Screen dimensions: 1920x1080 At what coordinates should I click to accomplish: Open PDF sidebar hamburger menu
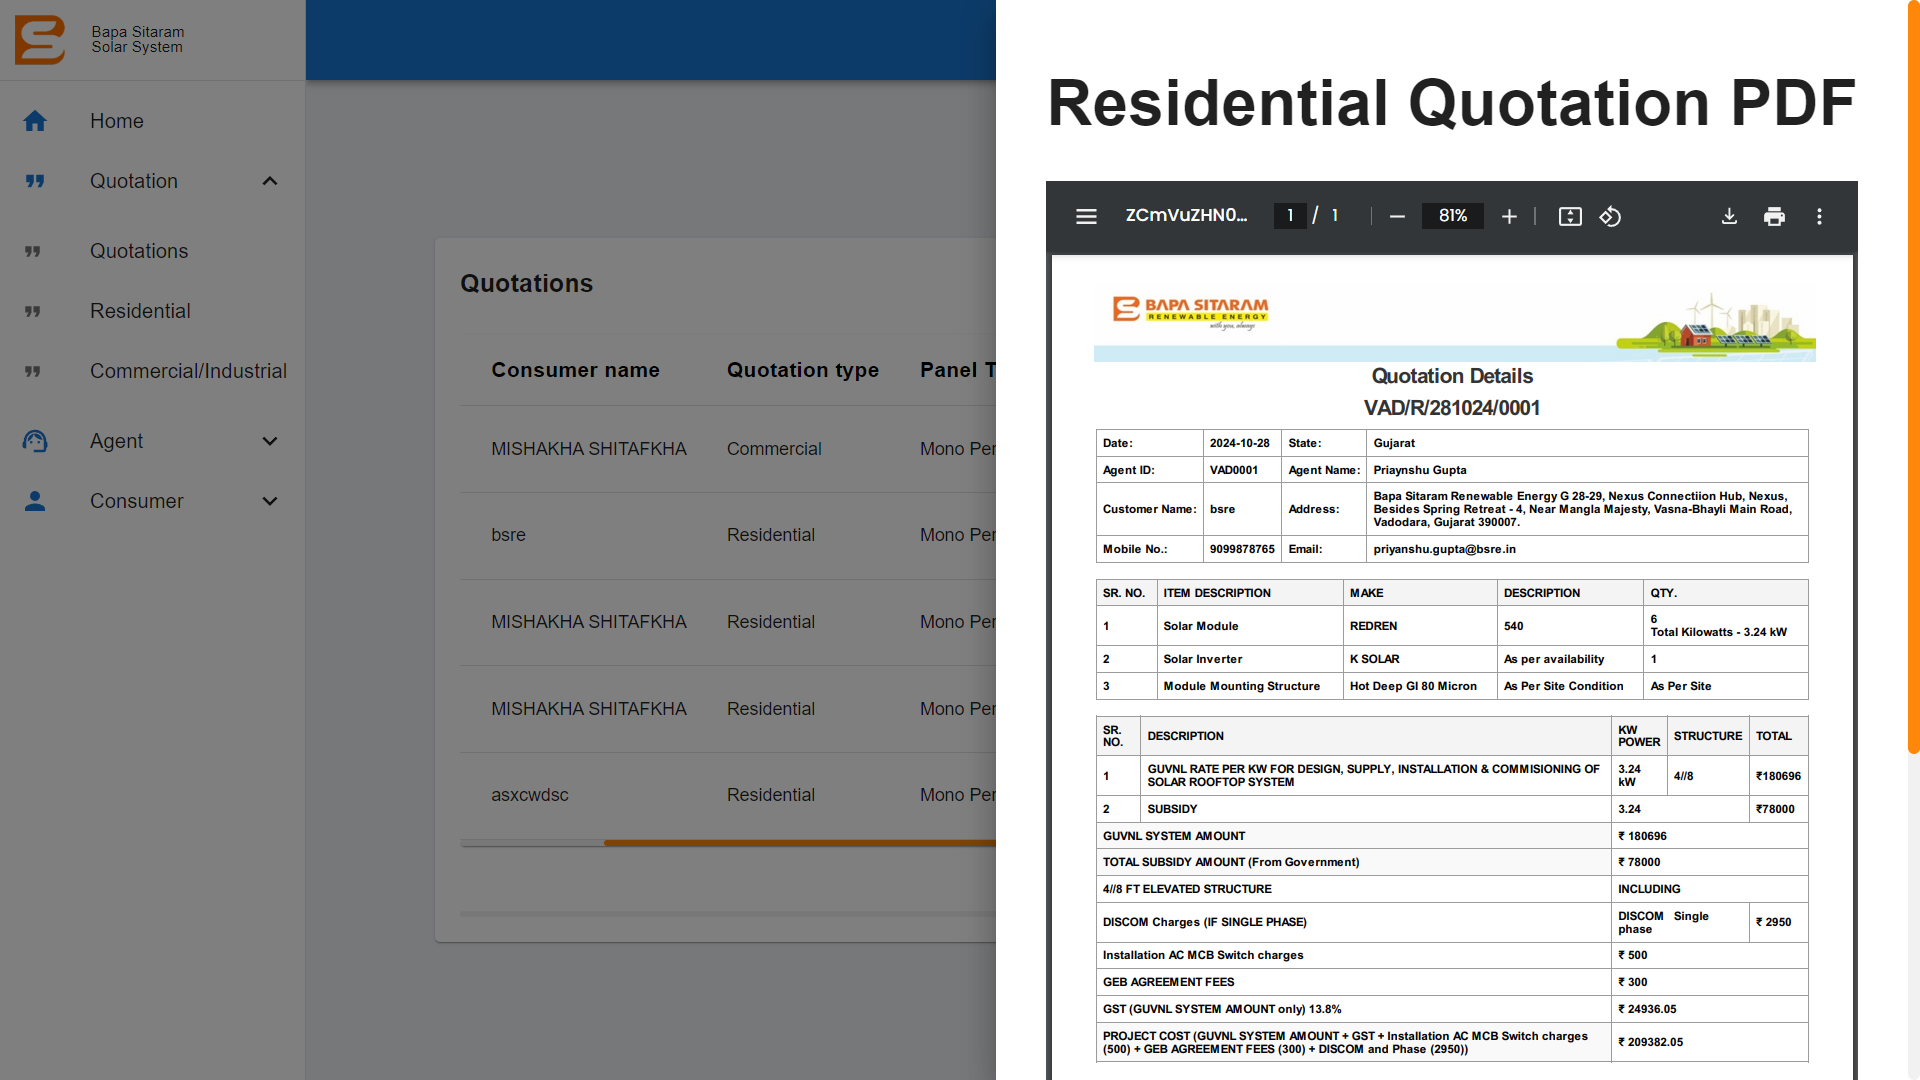[1086, 216]
